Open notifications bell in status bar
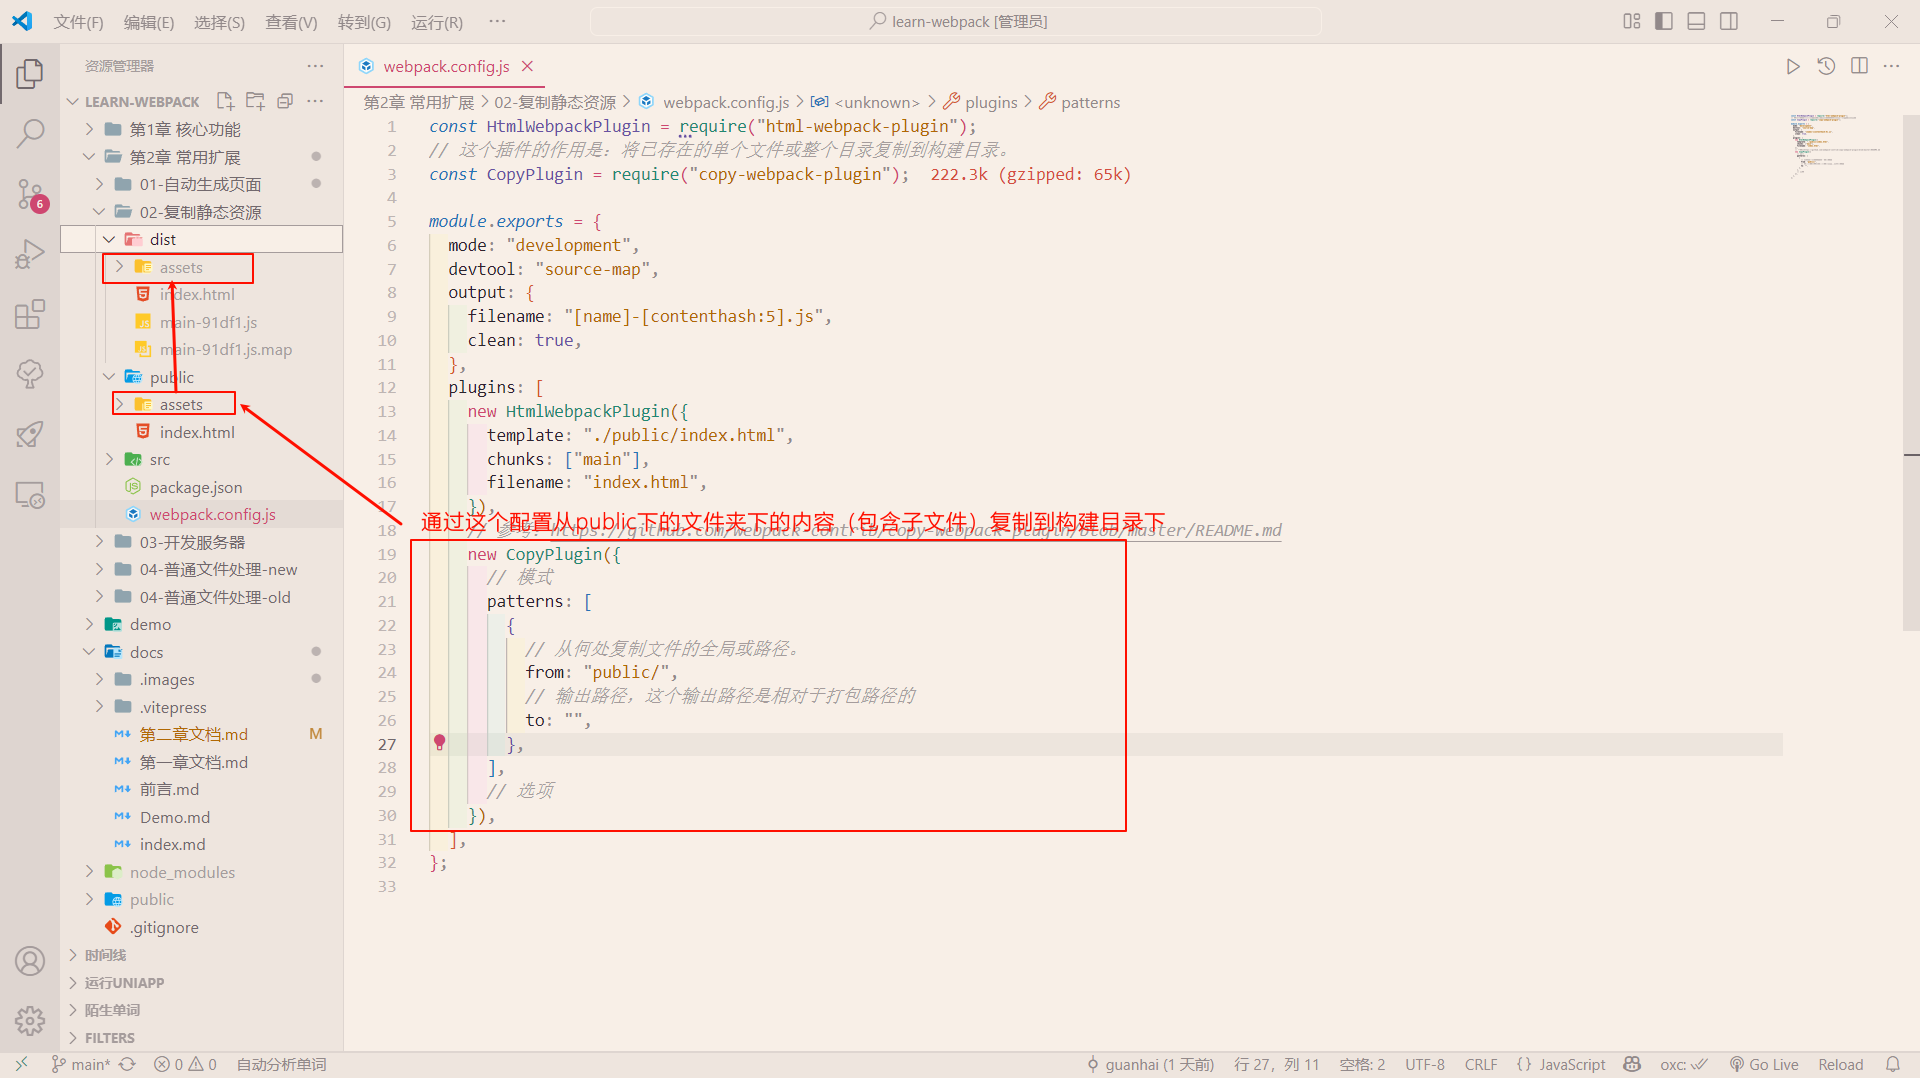Image resolution: width=1920 pixels, height=1078 pixels. coord(1893,1064)
